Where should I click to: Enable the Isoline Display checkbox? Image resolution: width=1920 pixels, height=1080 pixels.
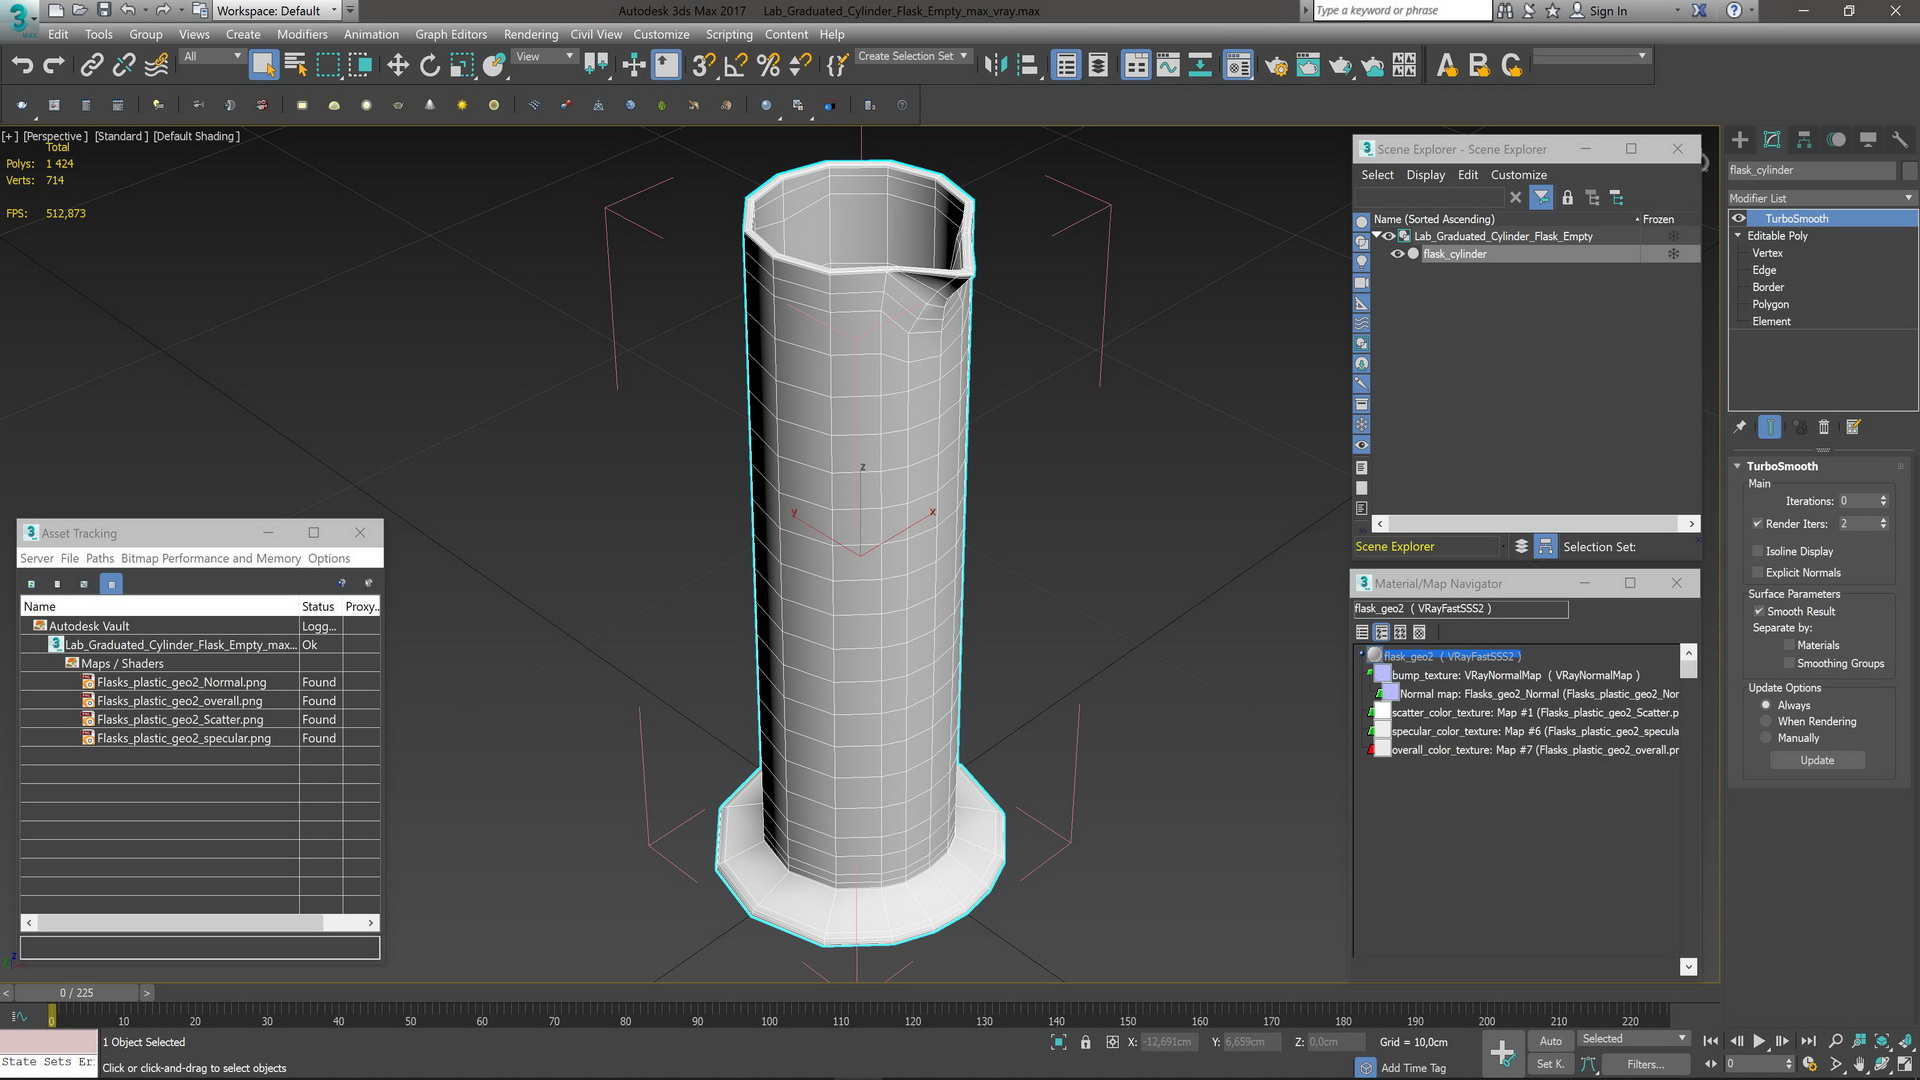point(1758,551)
